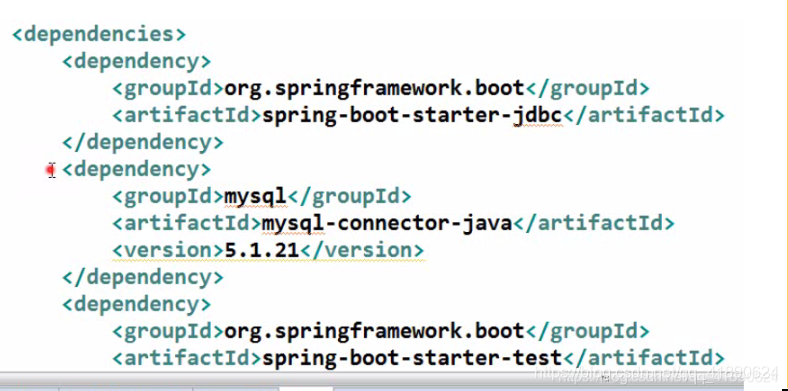788x391 pixels.
Task: Click the closing </artifactId> tag after spring-boot-starter-test
Action: [643, 358]
